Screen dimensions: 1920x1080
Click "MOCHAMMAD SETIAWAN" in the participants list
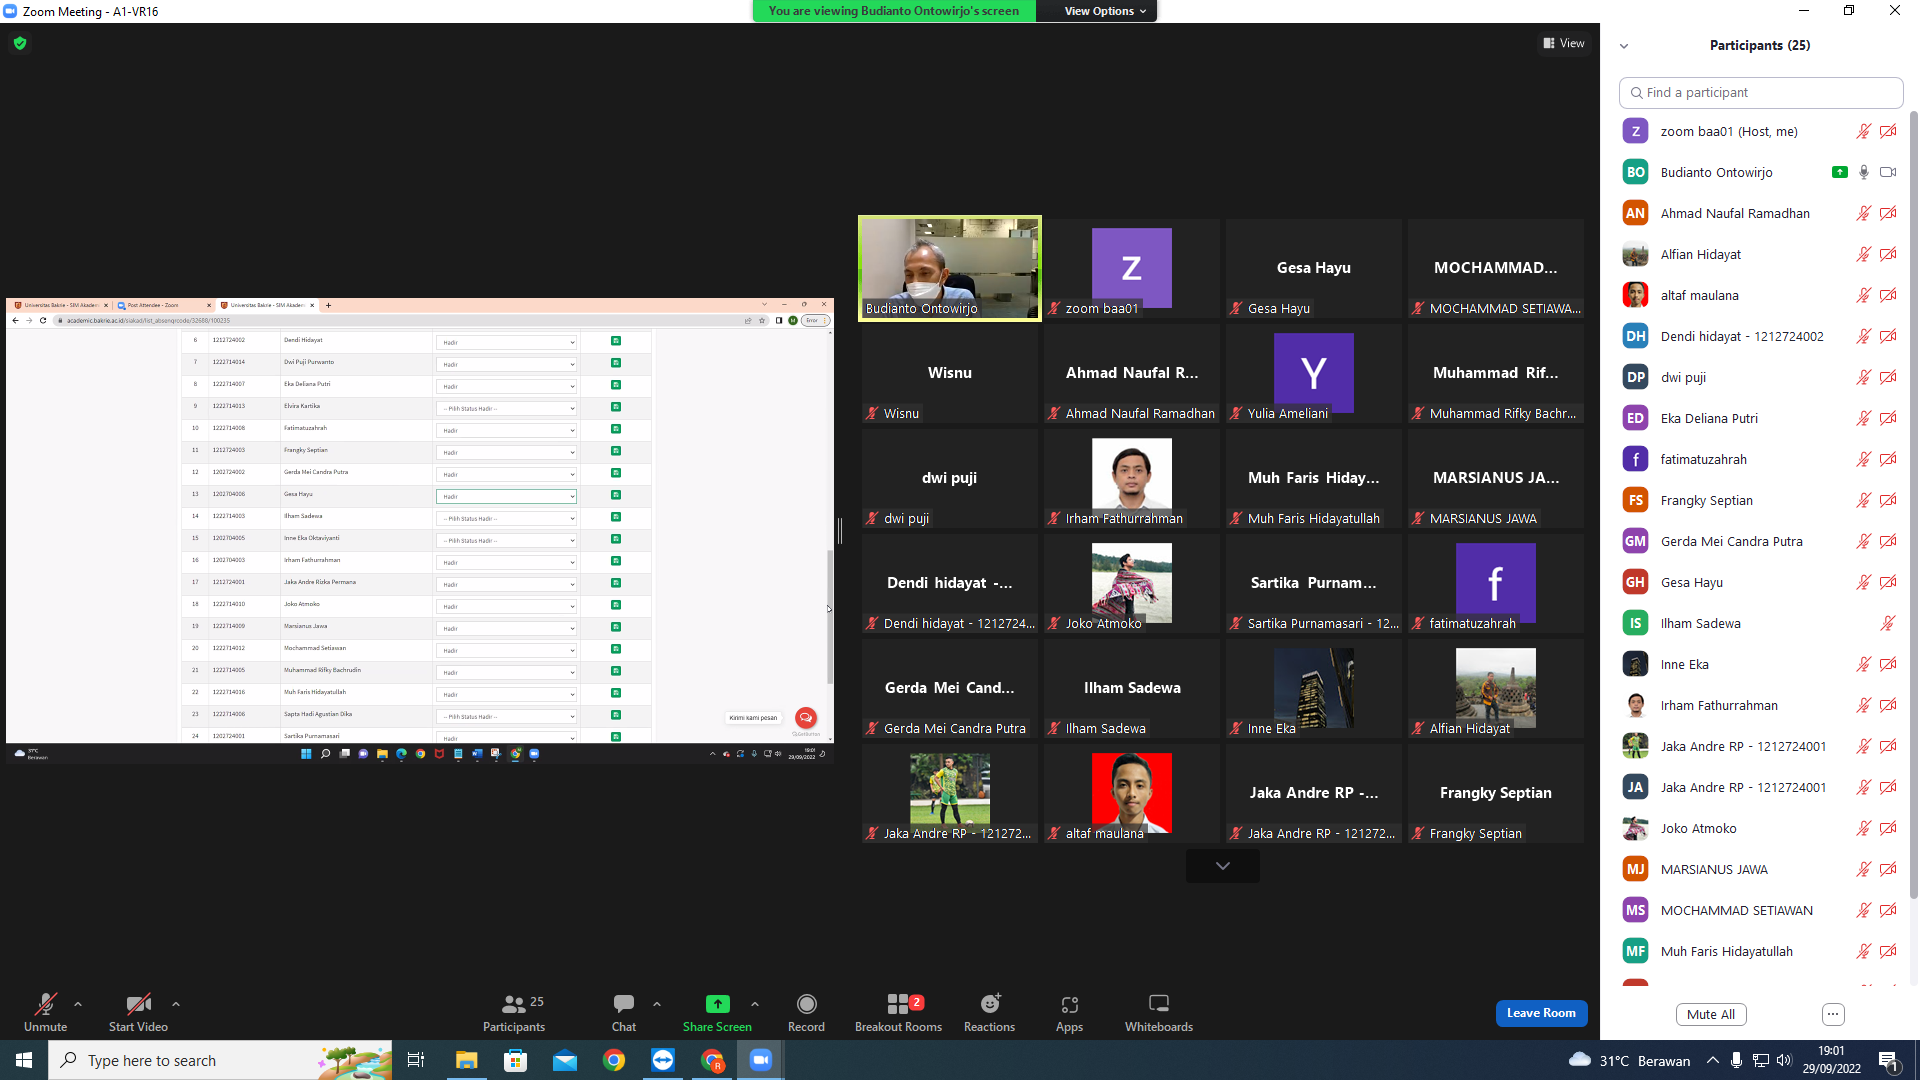click(x=1736, y=910)
